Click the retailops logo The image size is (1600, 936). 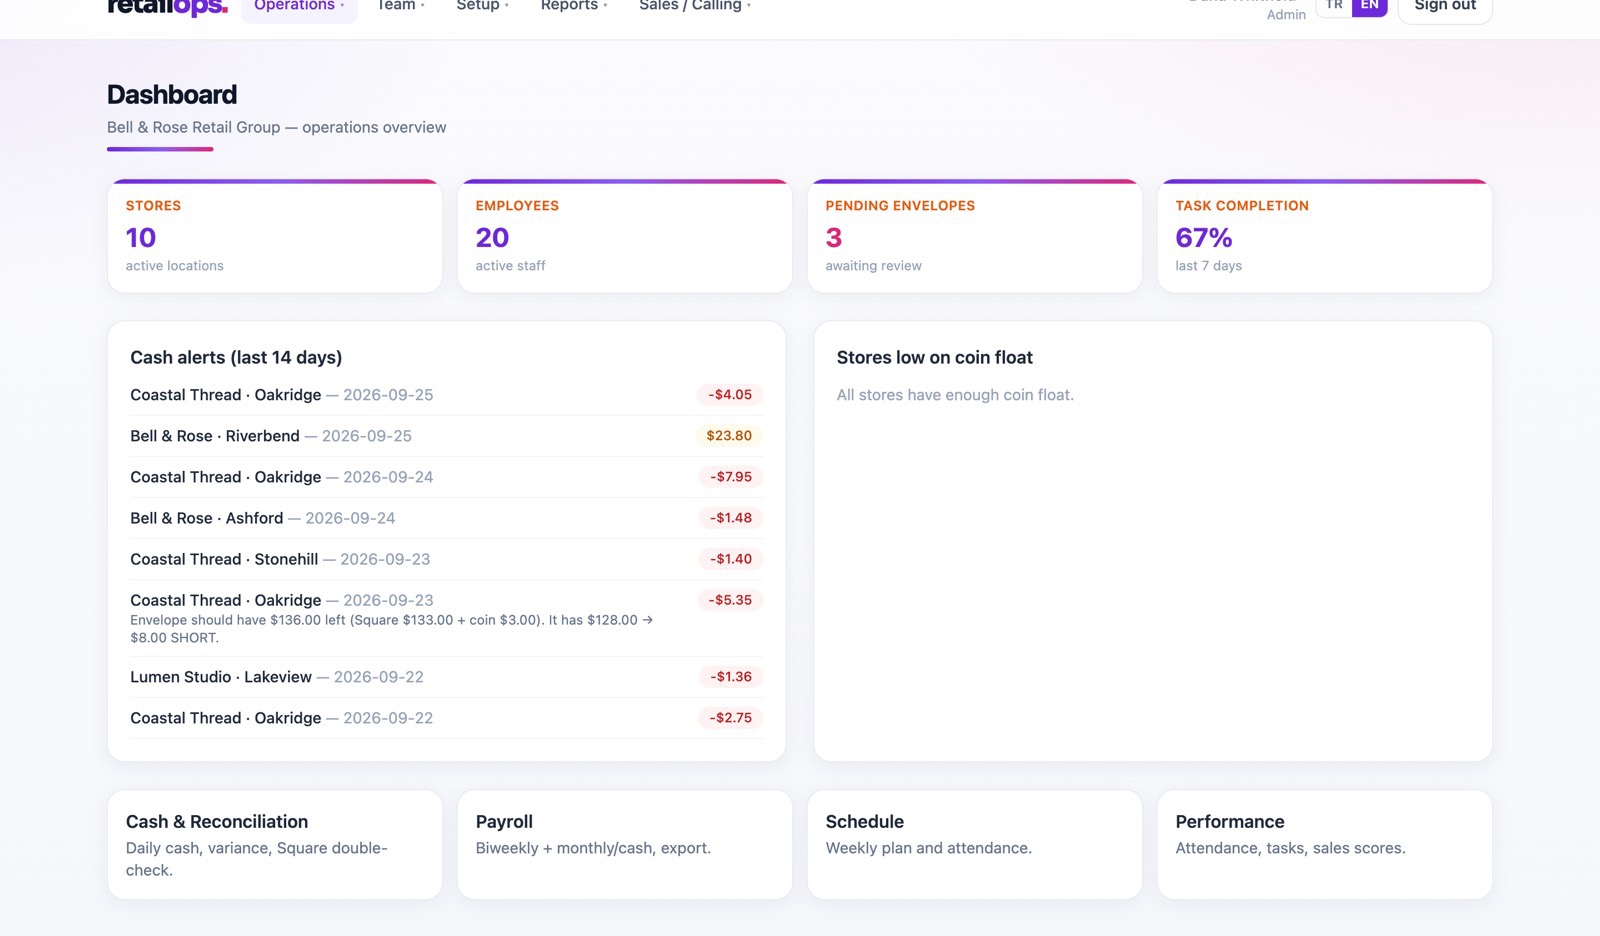pos(167,7)
